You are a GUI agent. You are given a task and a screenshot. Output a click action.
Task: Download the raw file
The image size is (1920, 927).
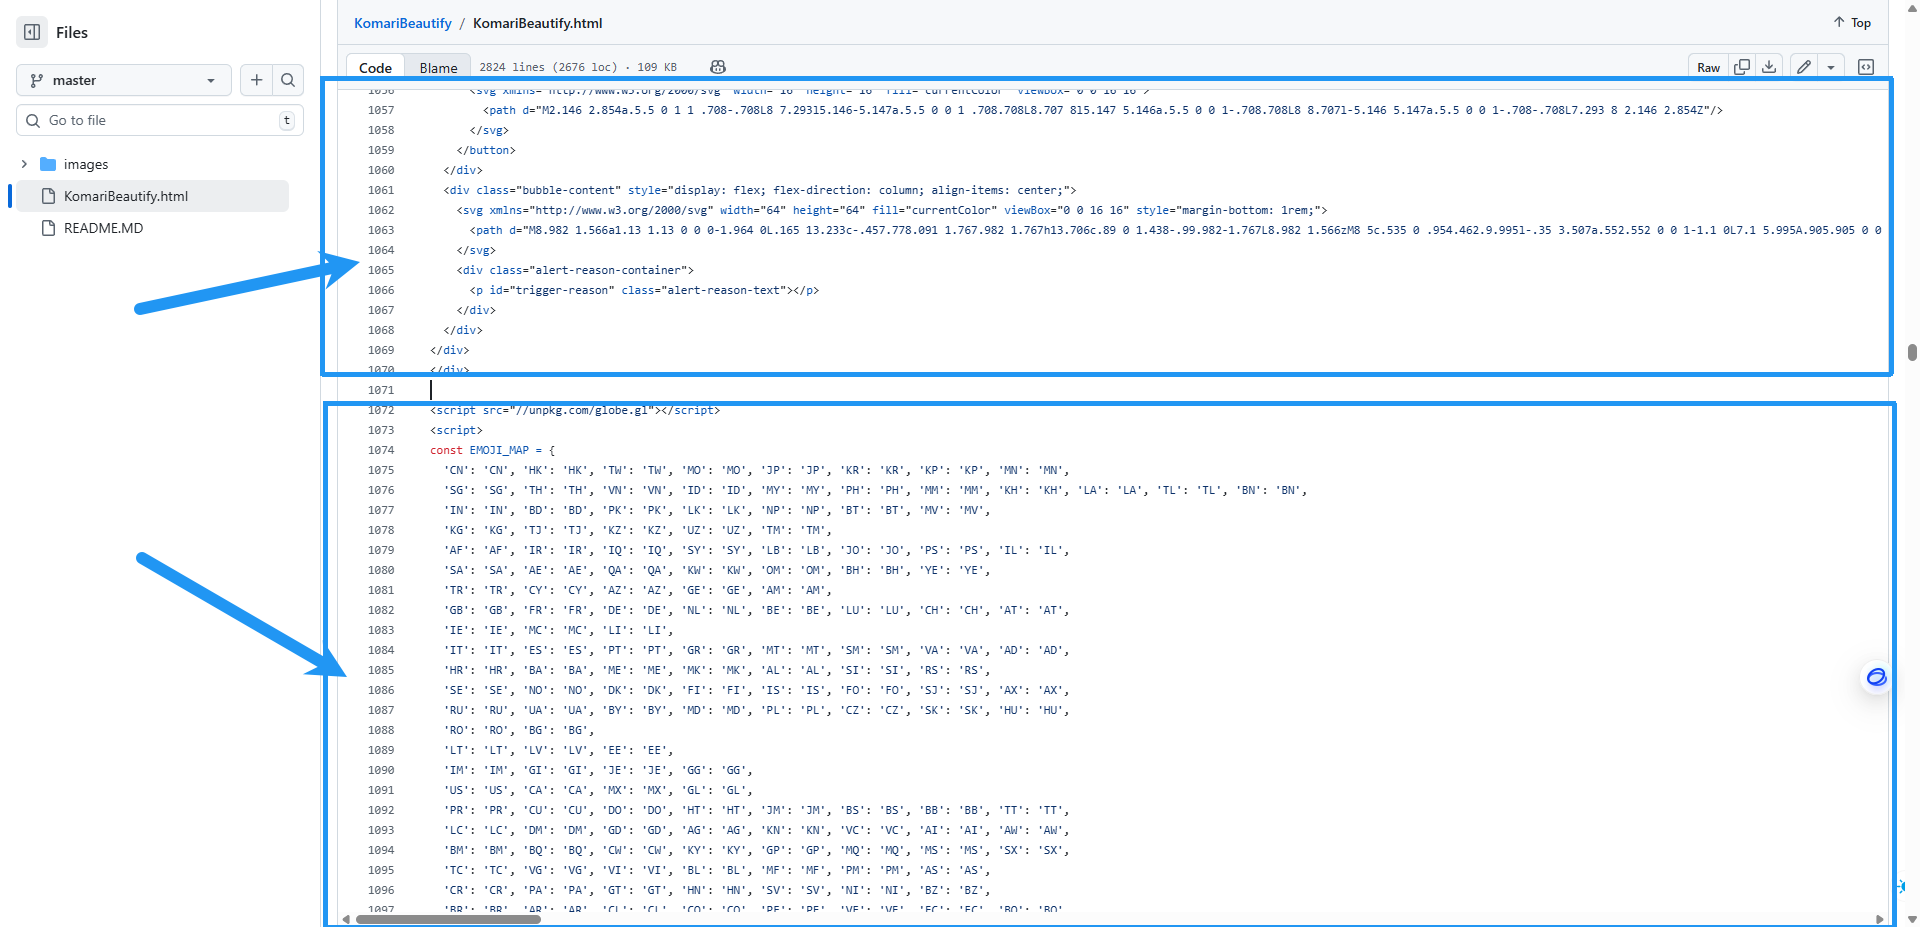click(1769, 67)
